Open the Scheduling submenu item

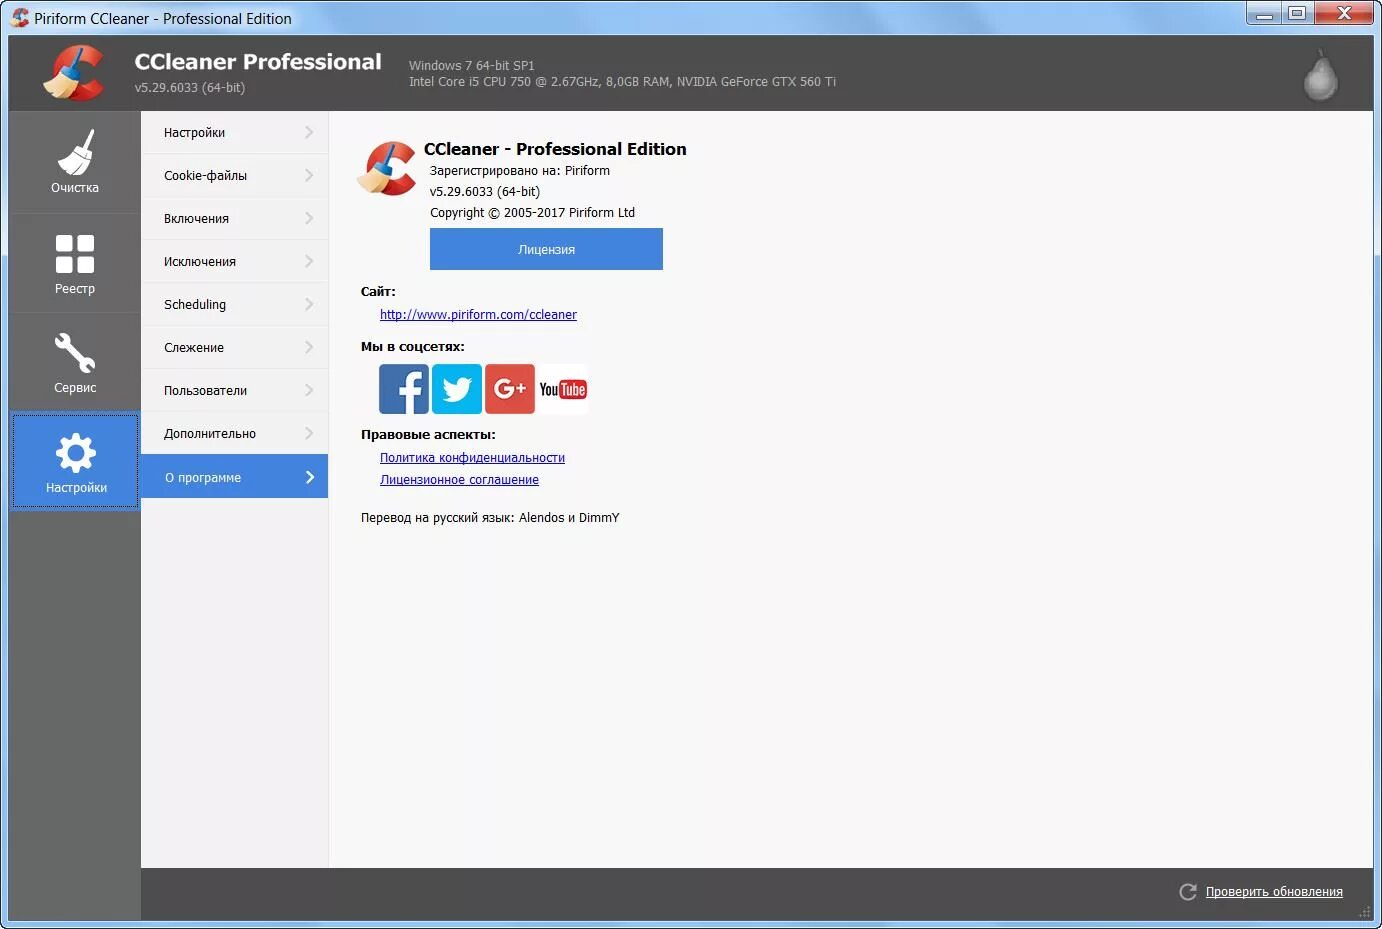(x=234, y=304)
